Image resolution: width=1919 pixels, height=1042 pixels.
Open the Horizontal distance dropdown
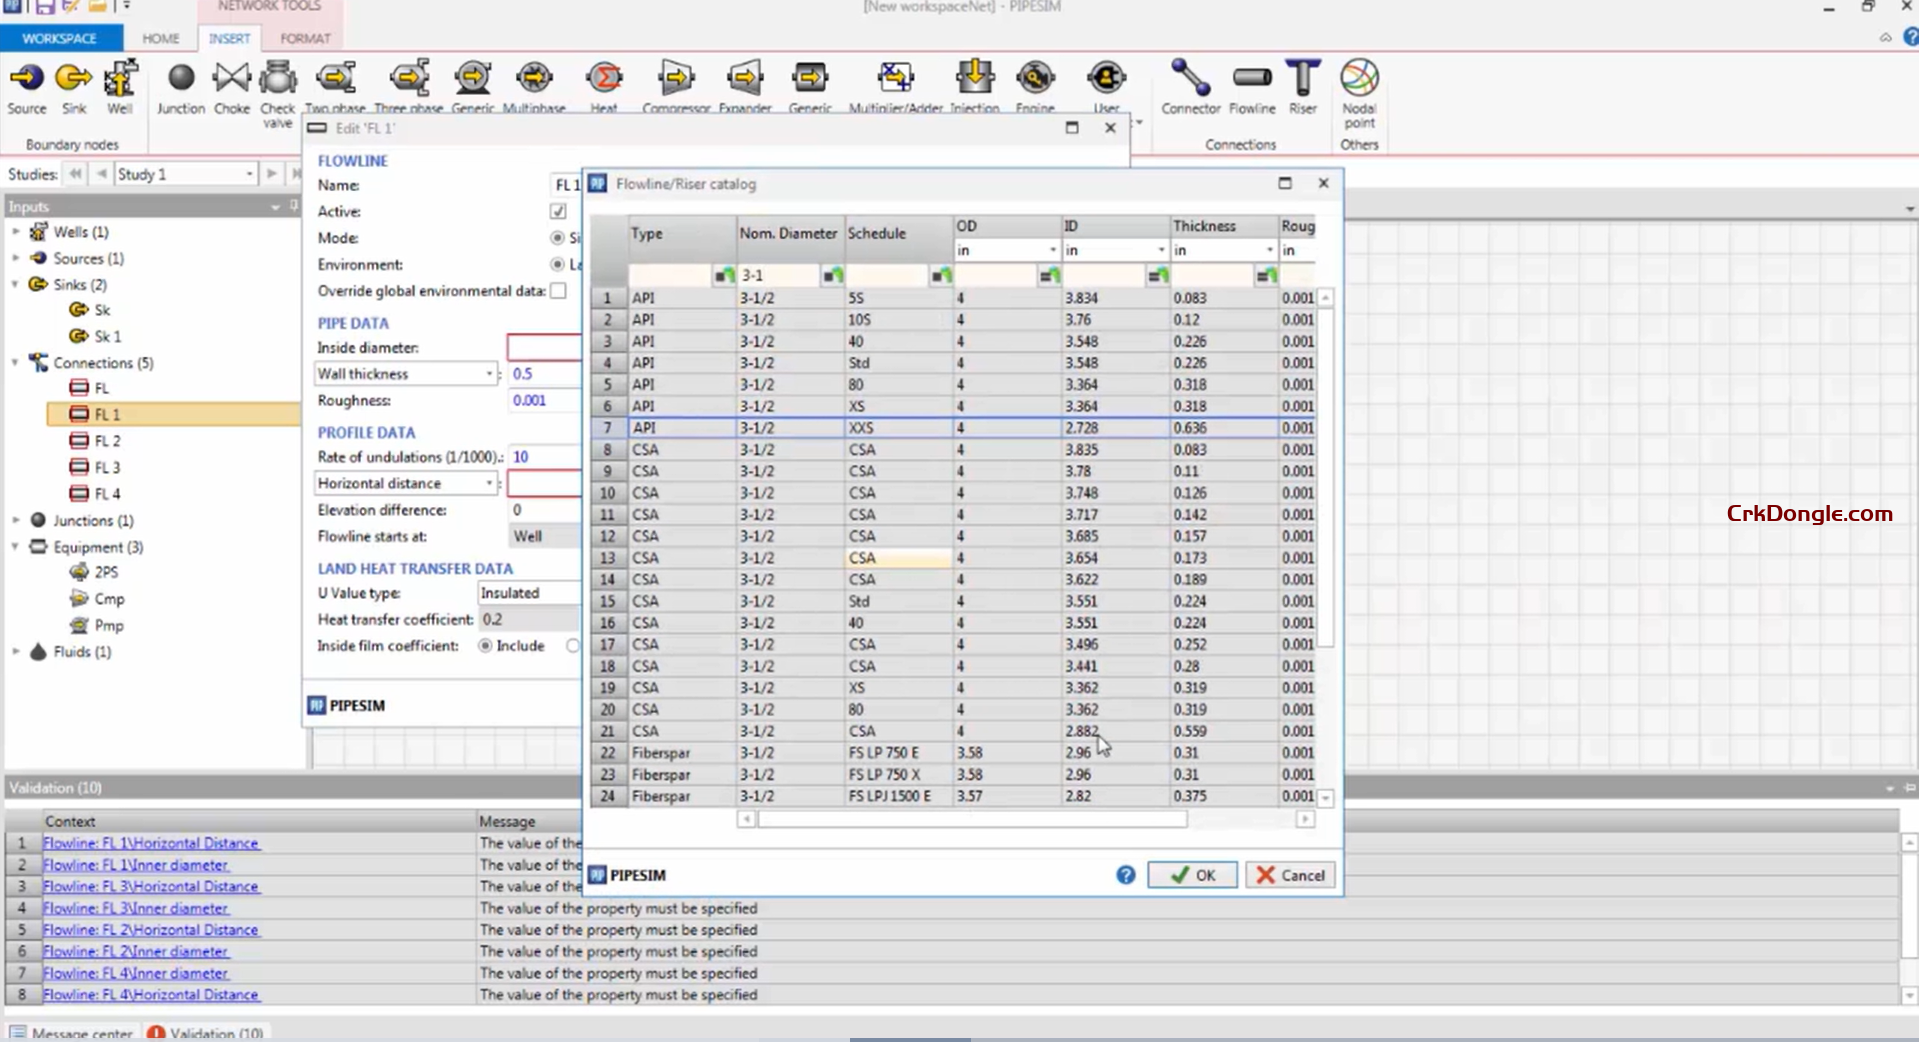click(489, 483)
